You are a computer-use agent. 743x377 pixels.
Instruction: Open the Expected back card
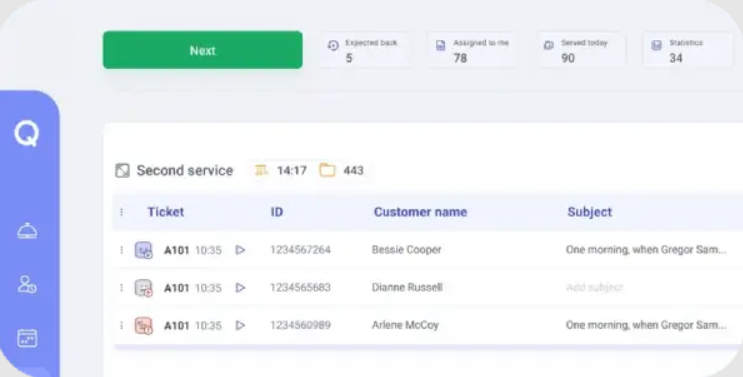tap(364, 50)
